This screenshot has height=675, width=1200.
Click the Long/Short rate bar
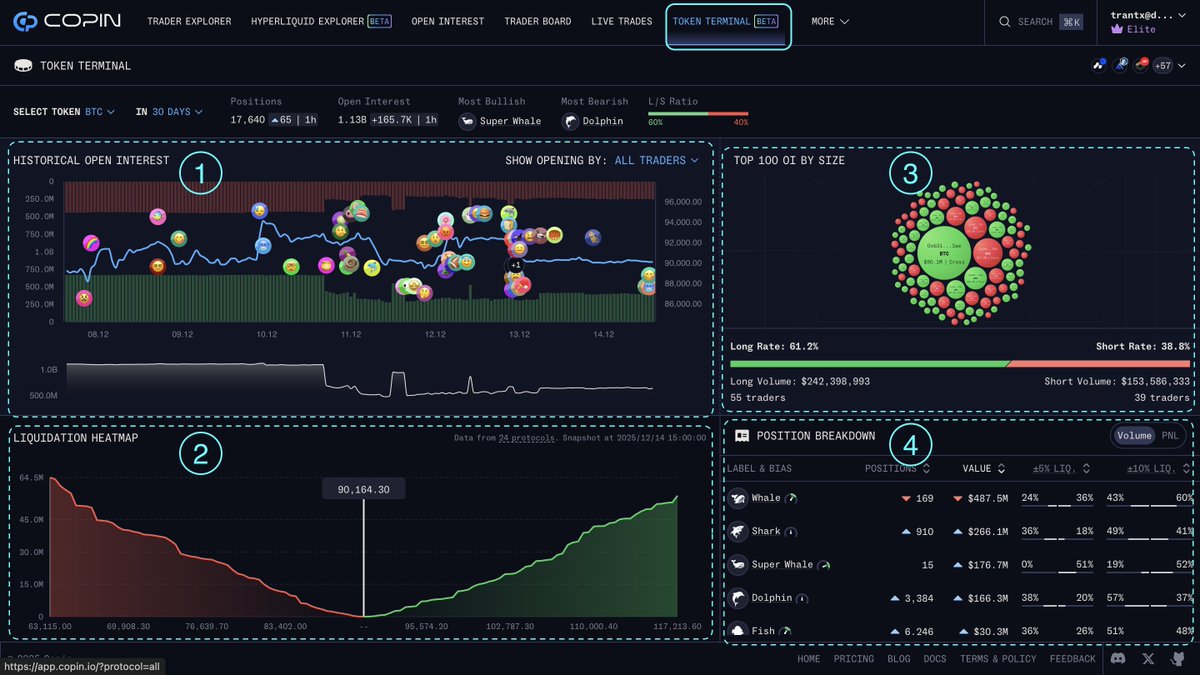coord(960,364)
